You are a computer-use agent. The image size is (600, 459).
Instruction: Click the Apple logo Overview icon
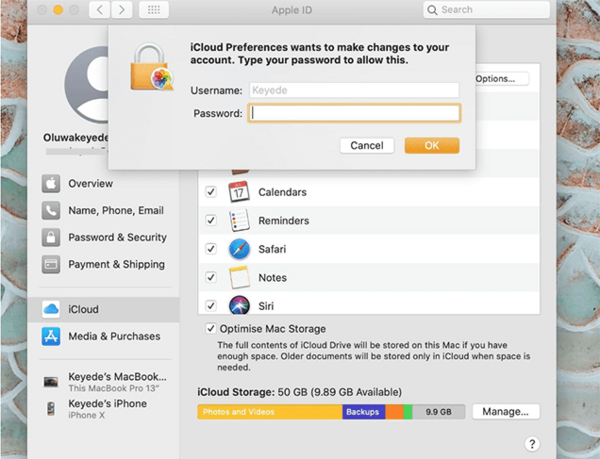click(x=51, y=183)
